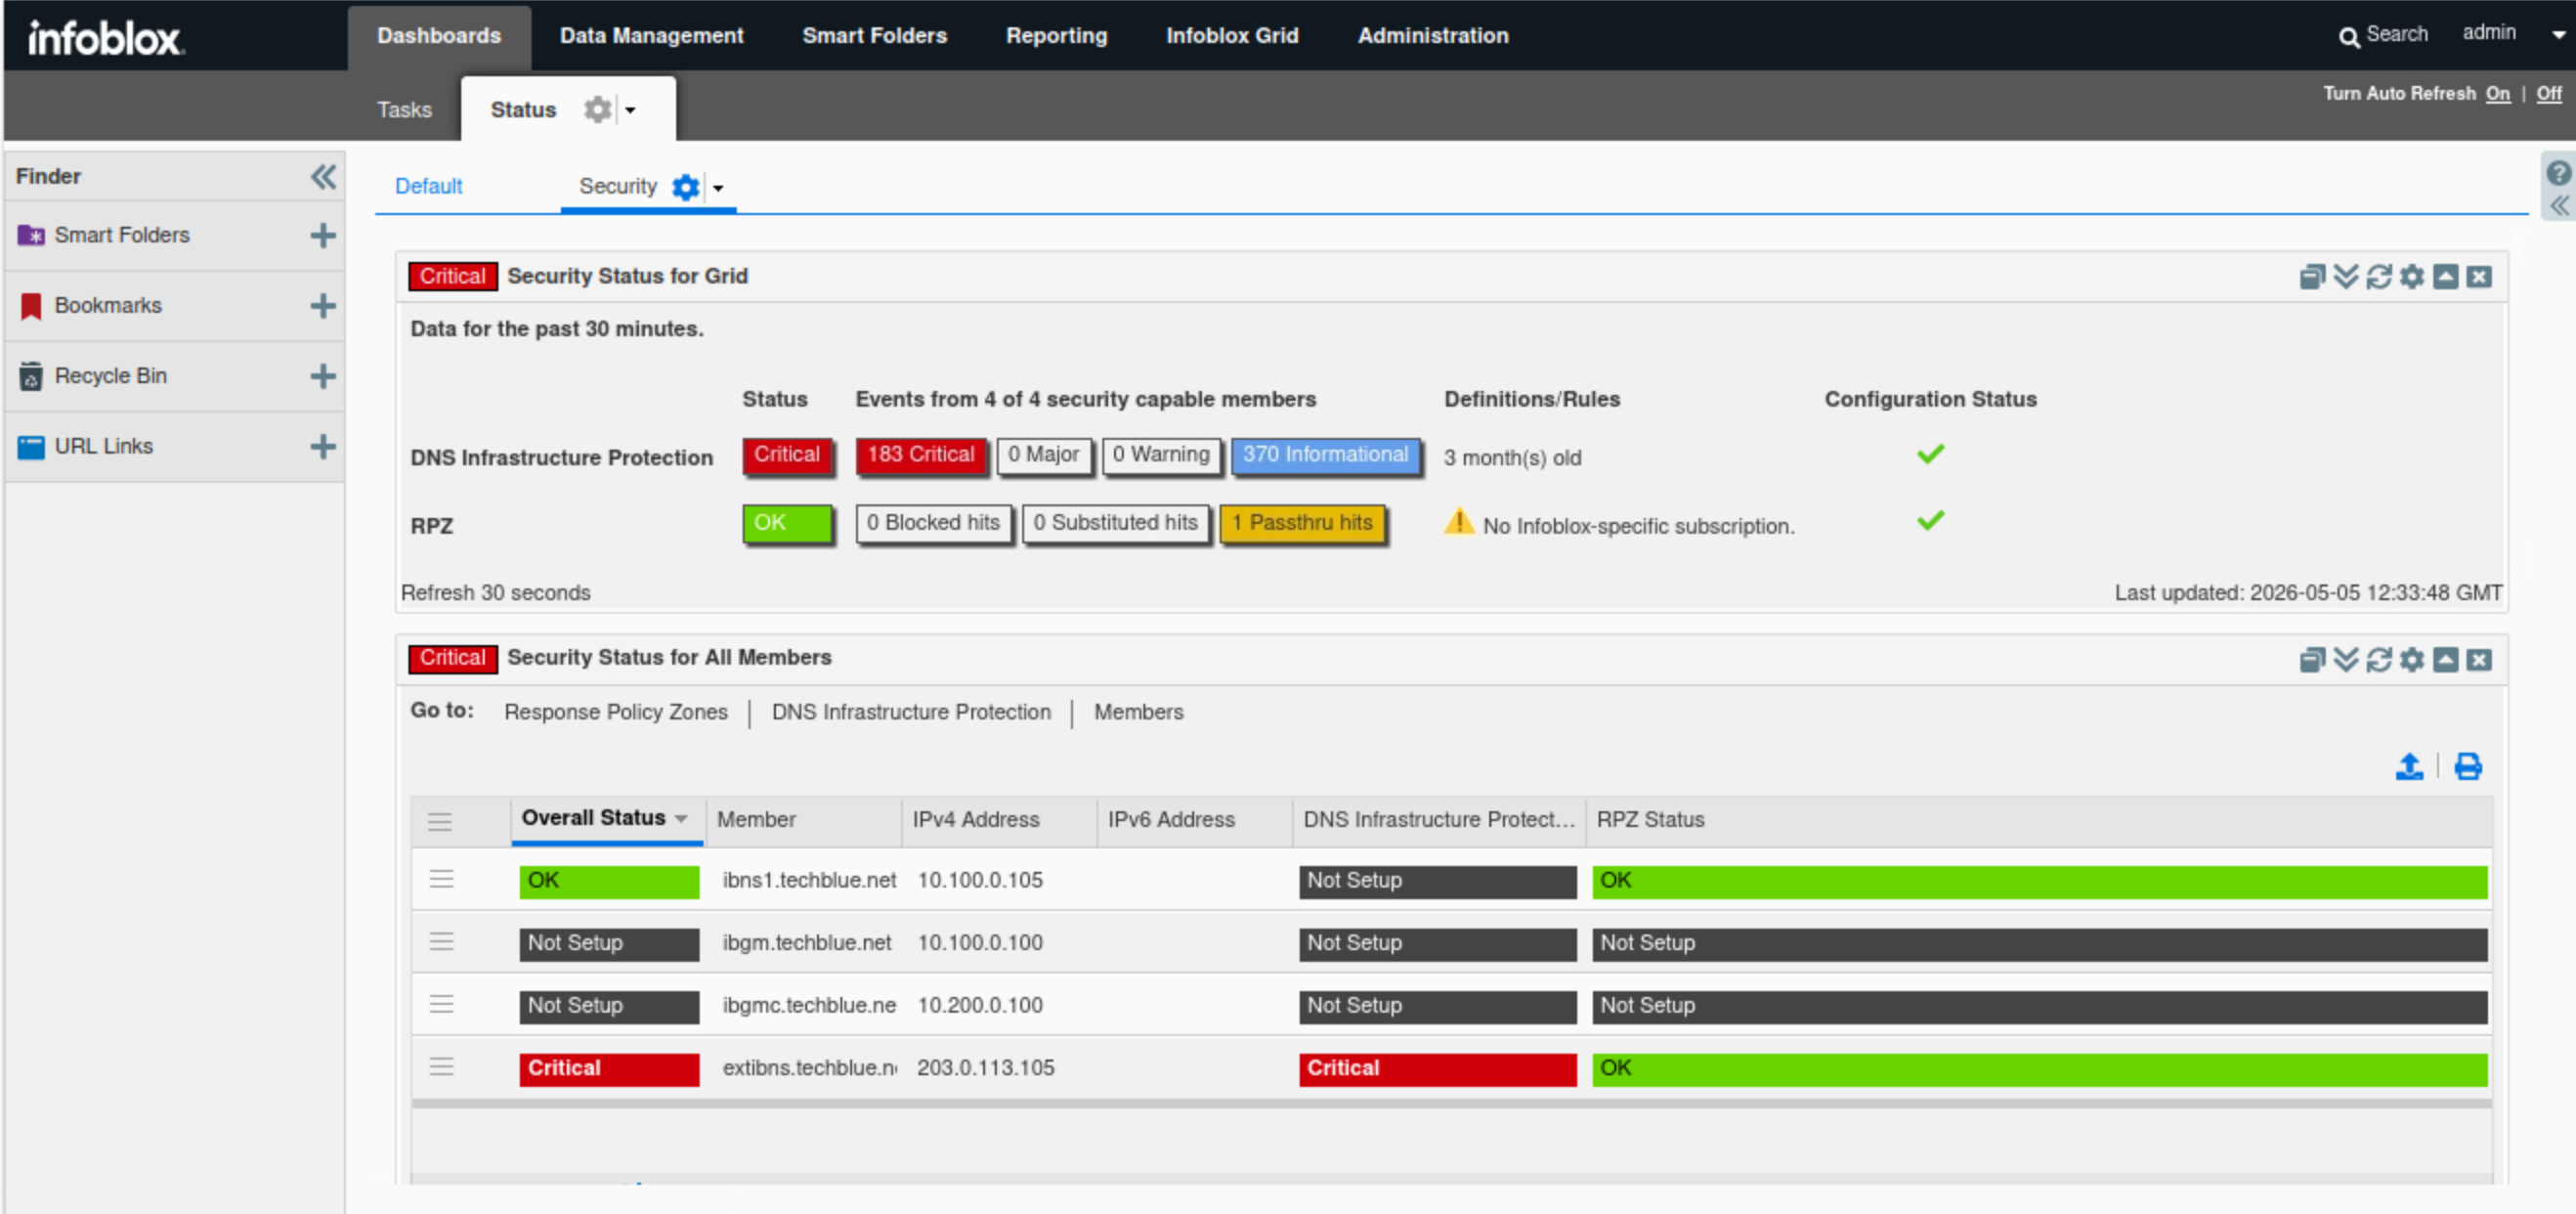Screen dimensions: 2576x1214
Task: Close the Security Status for All Members widget
Action: pos(2478,660)
